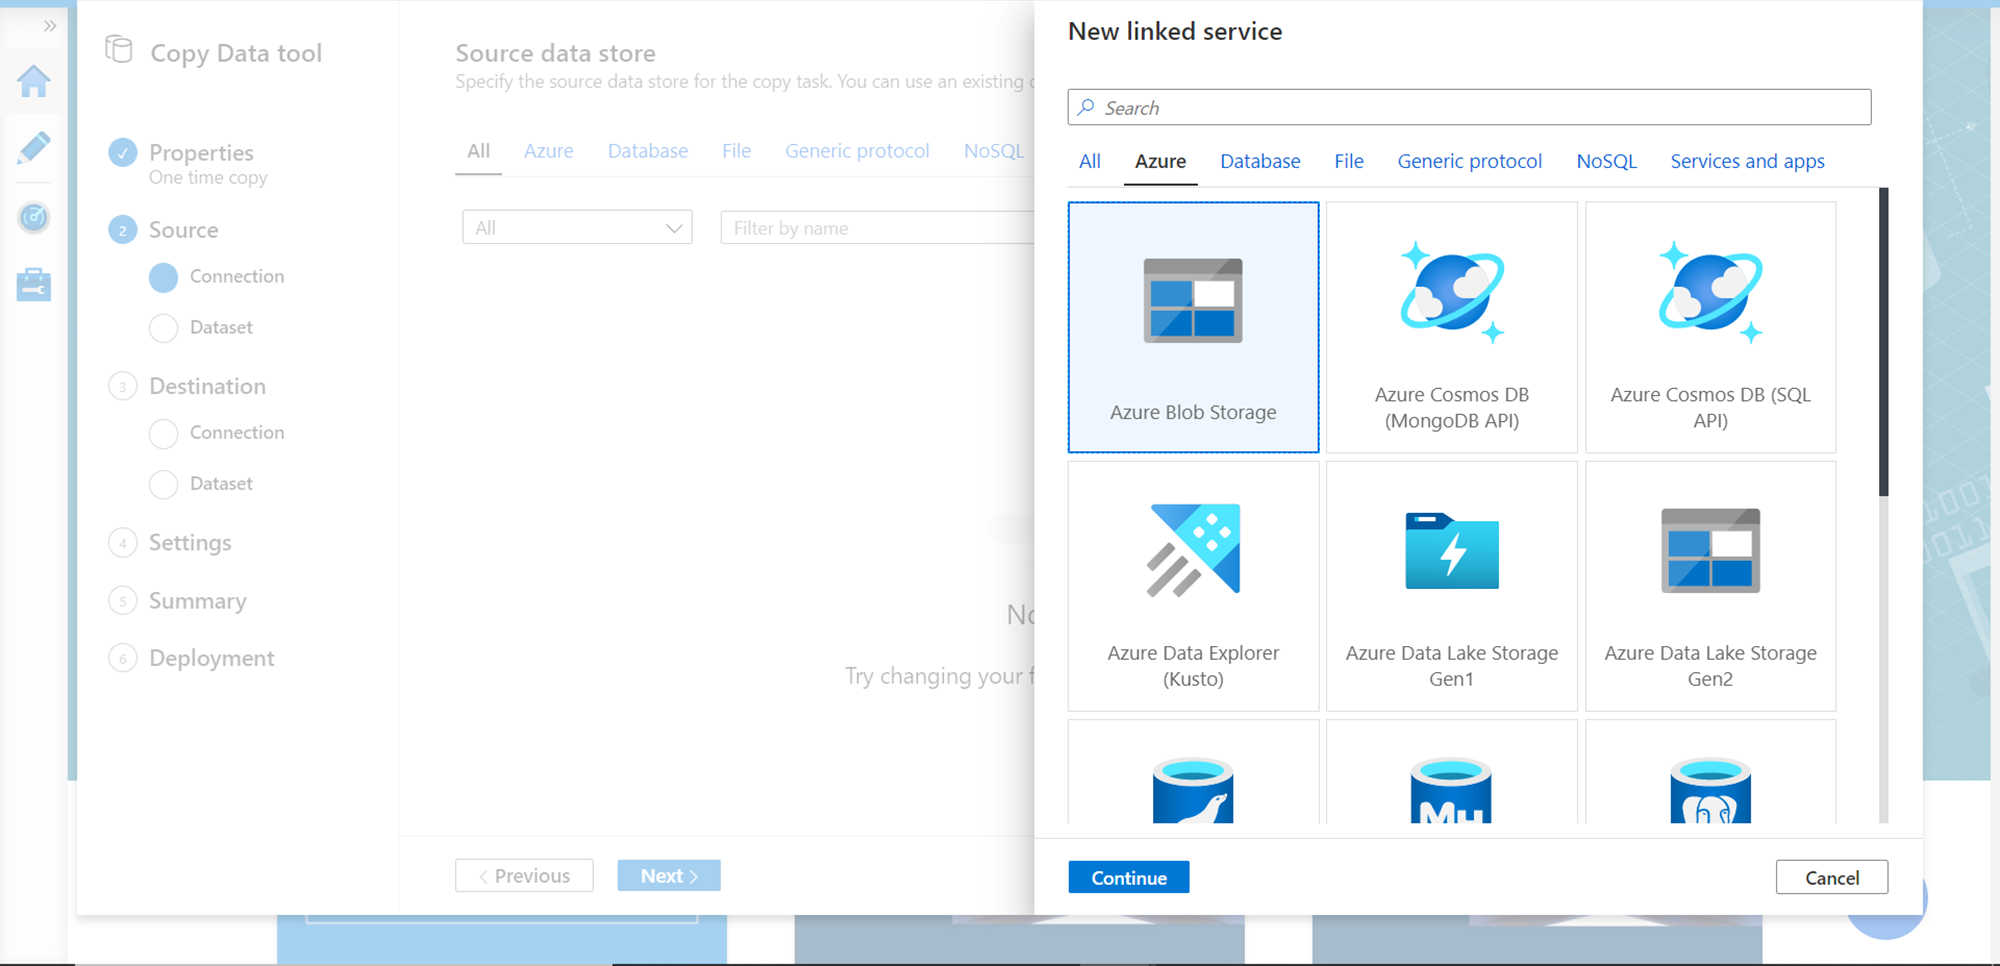Screen dimensions: 2000x966
Task: Go to the Settings step number circle
Action: point(123,542)
